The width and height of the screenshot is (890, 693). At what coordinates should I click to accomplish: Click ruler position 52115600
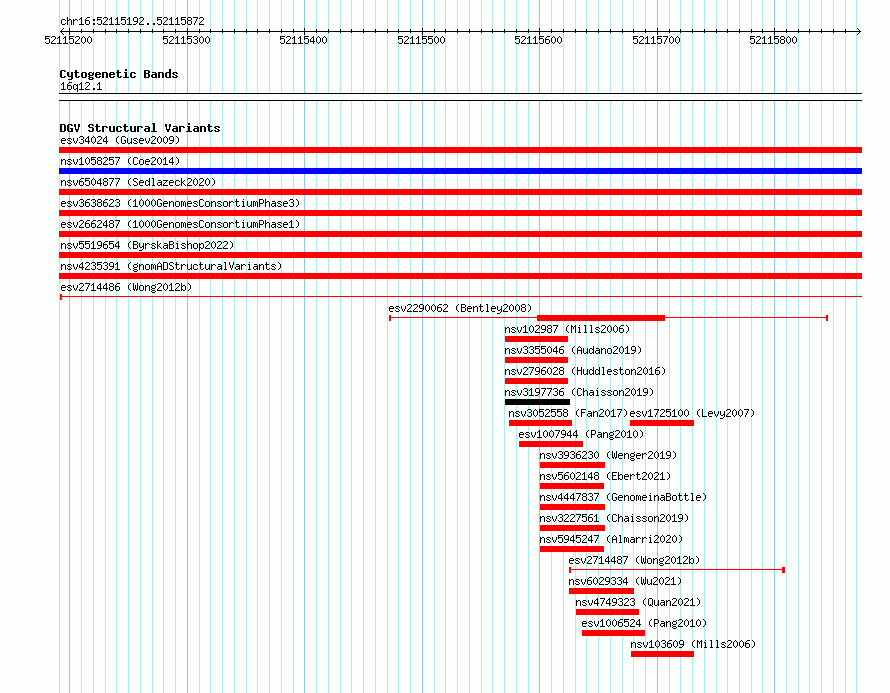(538, 40)
